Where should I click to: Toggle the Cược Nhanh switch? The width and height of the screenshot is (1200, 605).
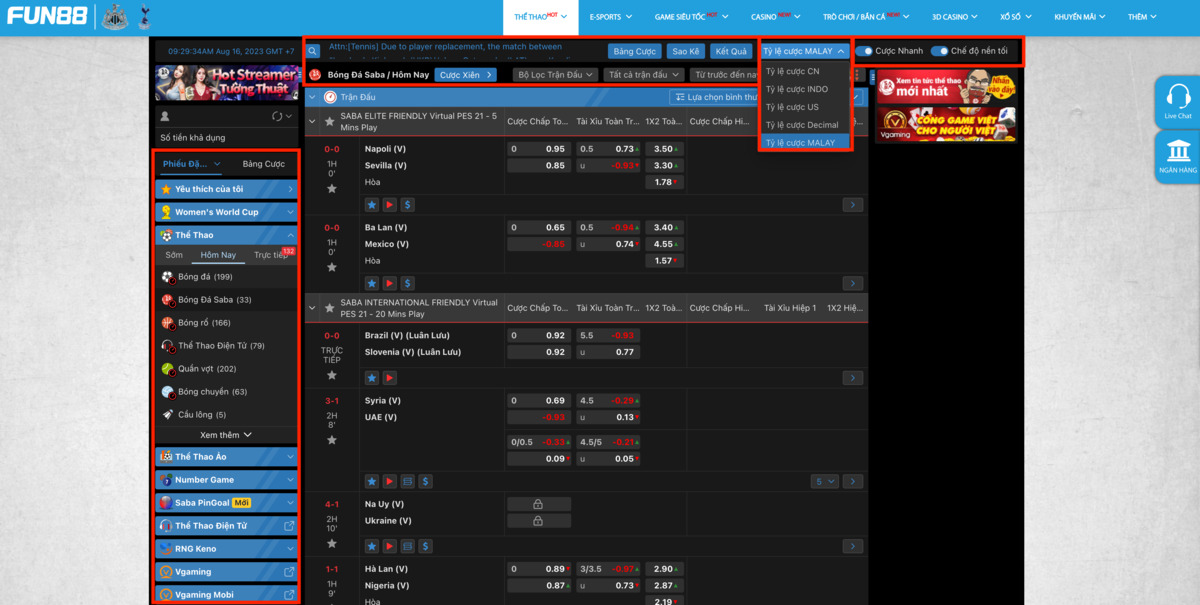864,51
